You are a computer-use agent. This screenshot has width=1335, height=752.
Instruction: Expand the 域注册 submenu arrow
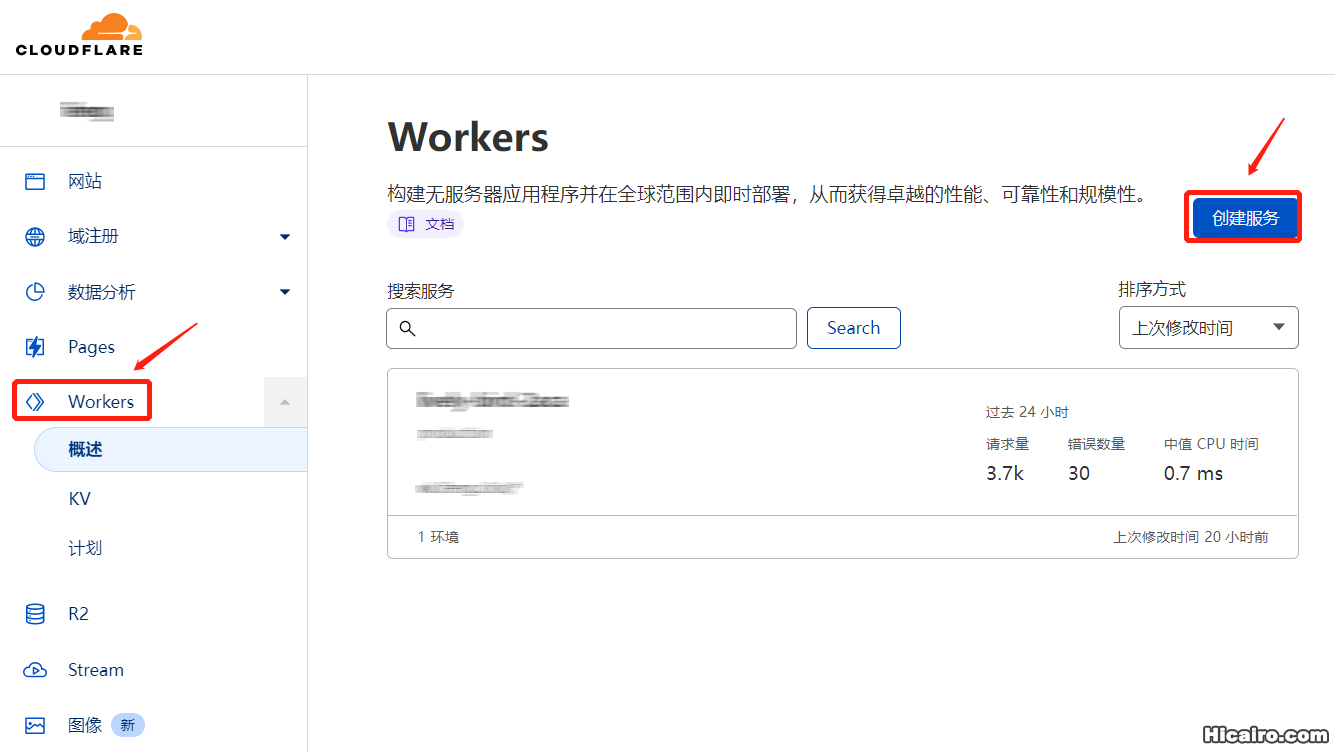click(x=285, y=237)
